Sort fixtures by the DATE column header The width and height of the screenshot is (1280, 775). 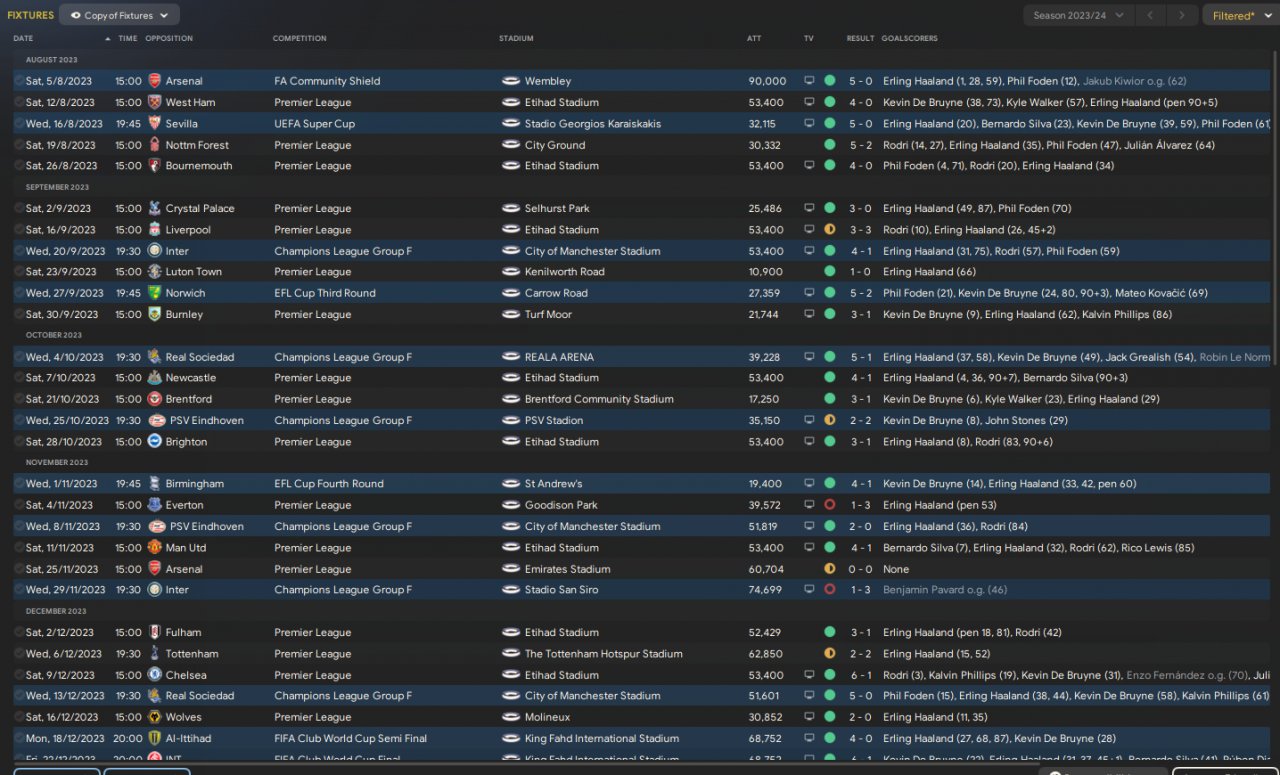23,39
